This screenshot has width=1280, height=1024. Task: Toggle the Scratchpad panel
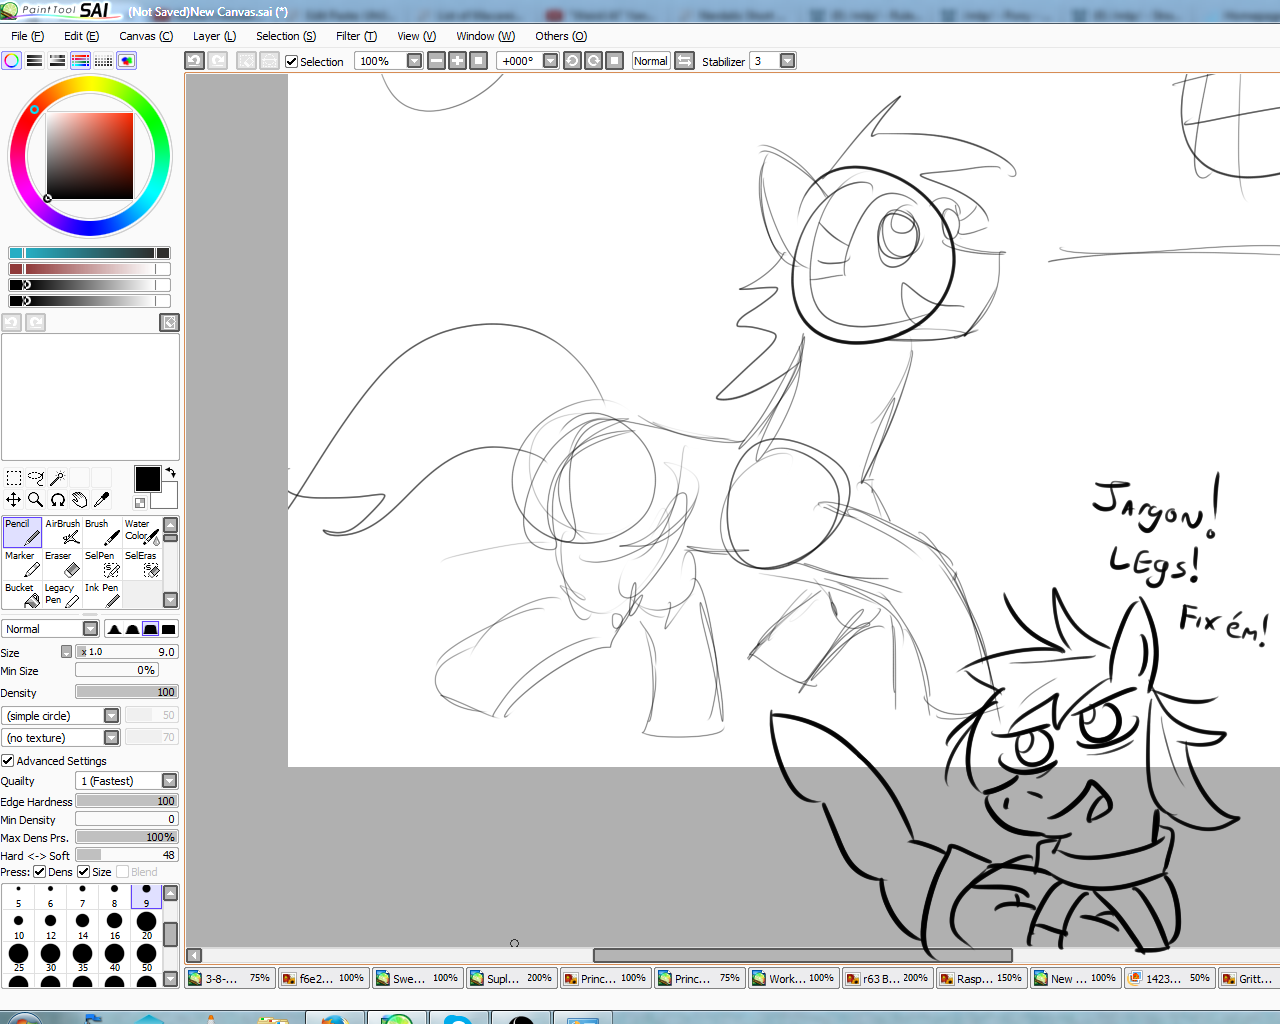click(x=127, y=61)
